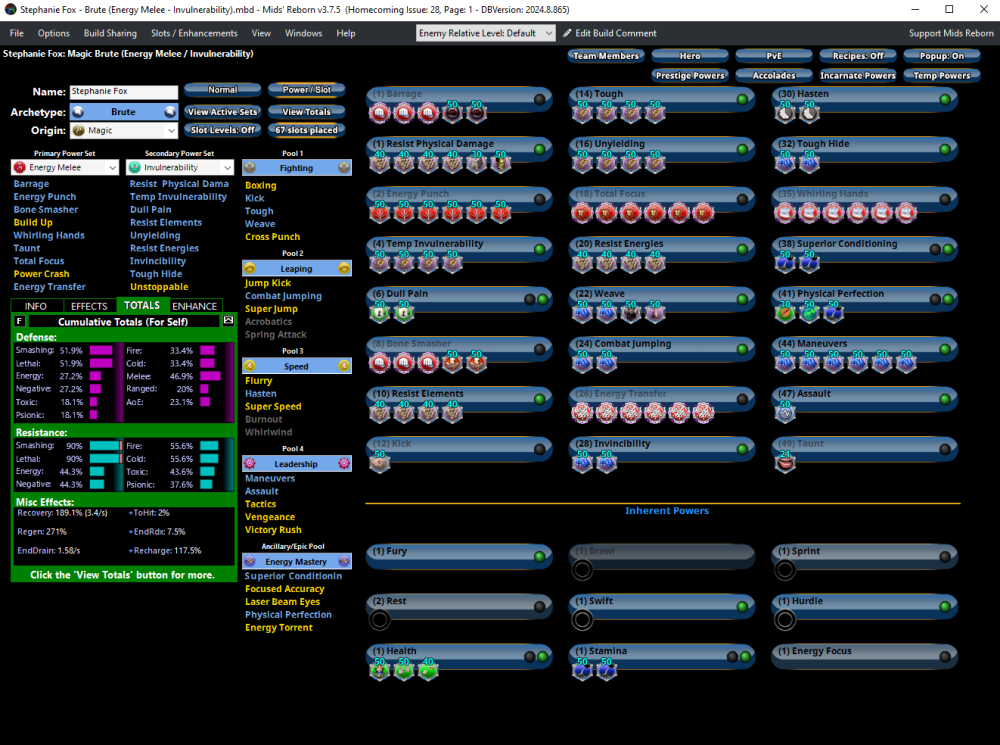
Task: Click the F button in Cumulative Totals header
Action: pyautogui.click(x=20, y=321)
